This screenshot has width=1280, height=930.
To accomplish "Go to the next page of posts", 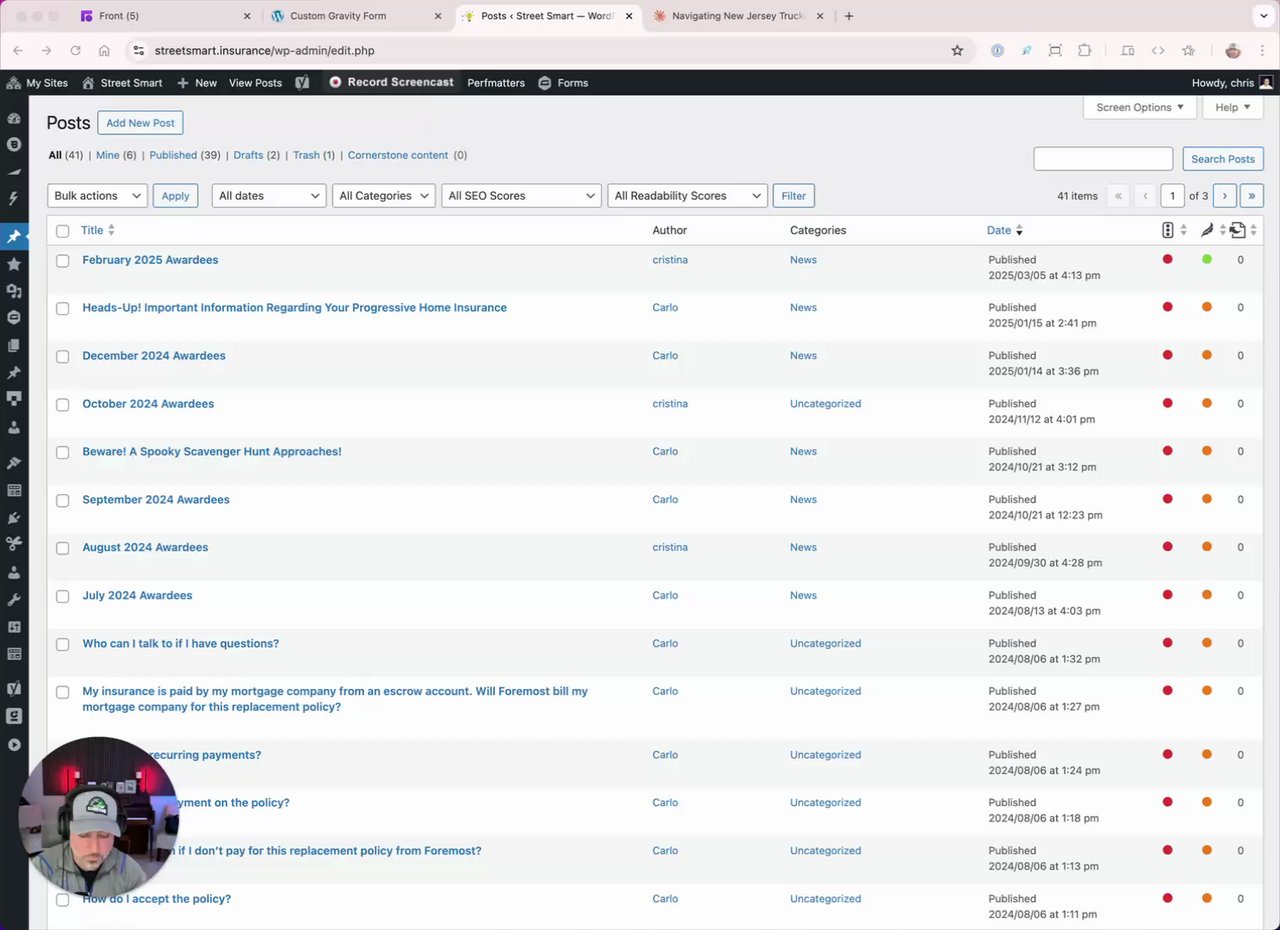I will tap(1224, 196).
